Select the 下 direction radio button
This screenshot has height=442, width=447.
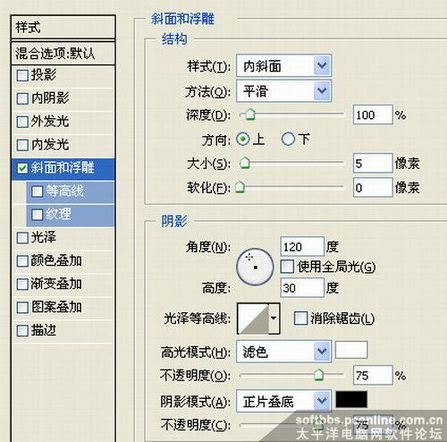tap(288, 139)
